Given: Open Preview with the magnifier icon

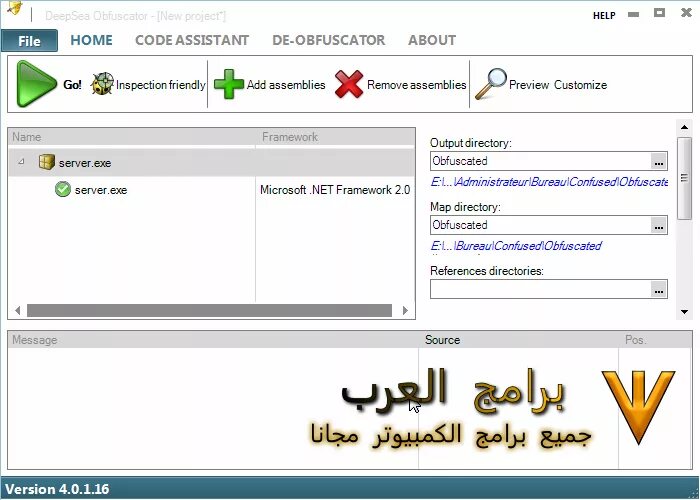Looking at the screenshot, I should tap(491, 84).
